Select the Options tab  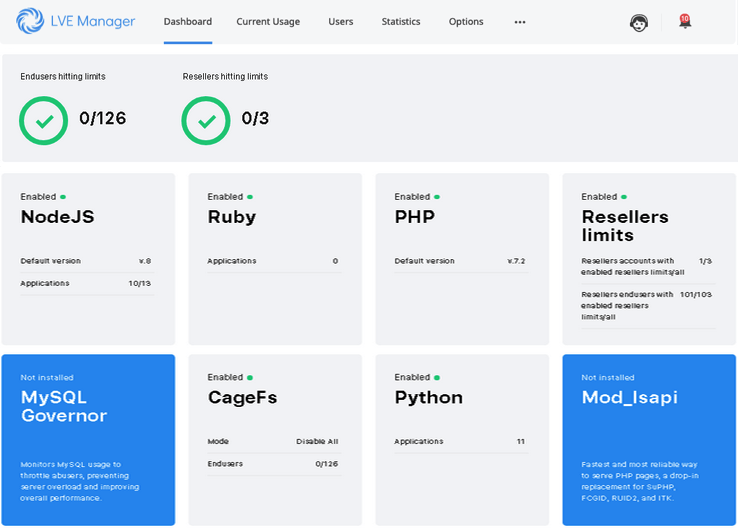tap(466, 22)
